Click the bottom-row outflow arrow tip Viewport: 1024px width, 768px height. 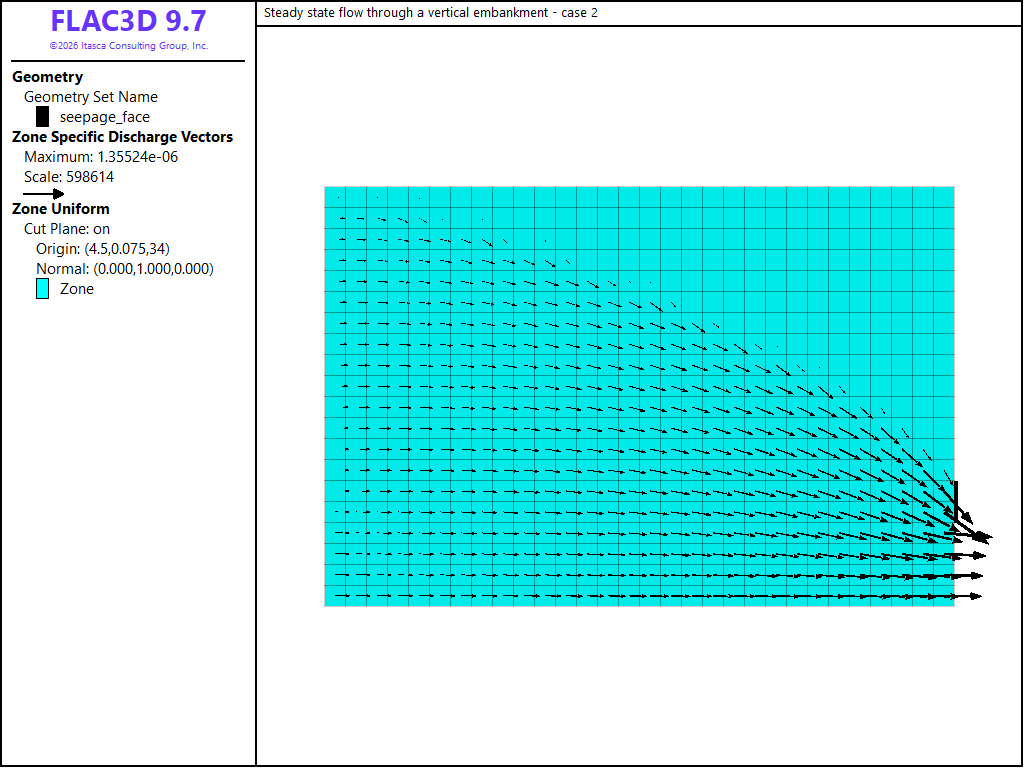coord(976,596)
